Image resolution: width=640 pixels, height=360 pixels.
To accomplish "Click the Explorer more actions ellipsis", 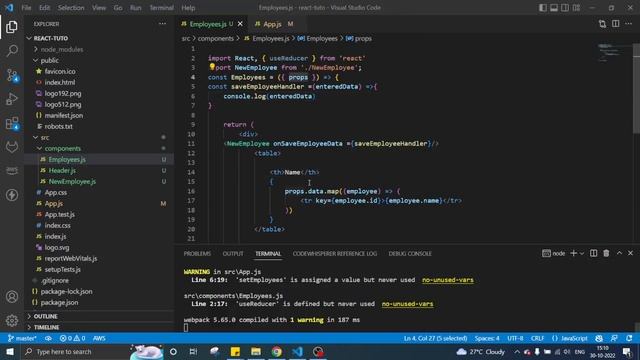I will [x=162, y=24].
